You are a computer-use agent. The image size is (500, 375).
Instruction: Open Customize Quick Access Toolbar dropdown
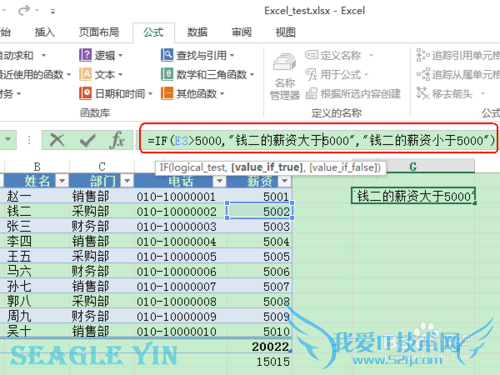point(53,11)
